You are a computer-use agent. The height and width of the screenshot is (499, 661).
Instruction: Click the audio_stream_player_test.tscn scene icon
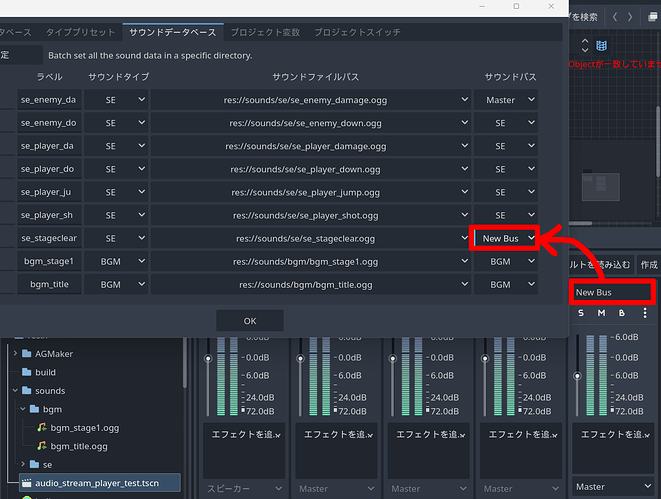[26, 482]
